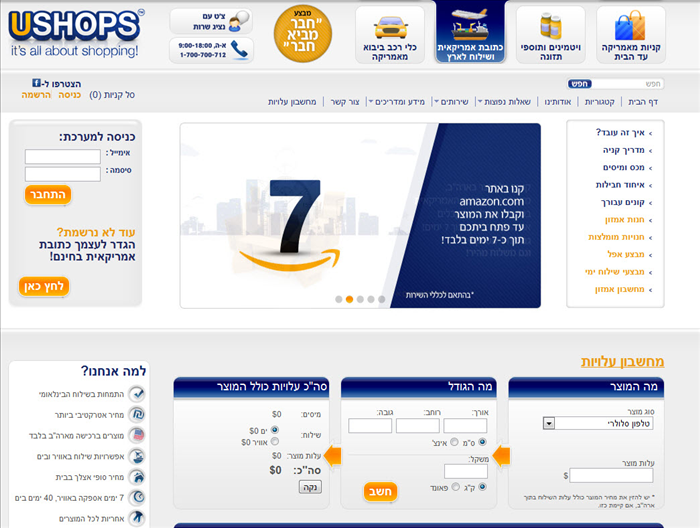Click the warranty icon for all products
Viewport: 700px width, 528px height.
[137, 518]
